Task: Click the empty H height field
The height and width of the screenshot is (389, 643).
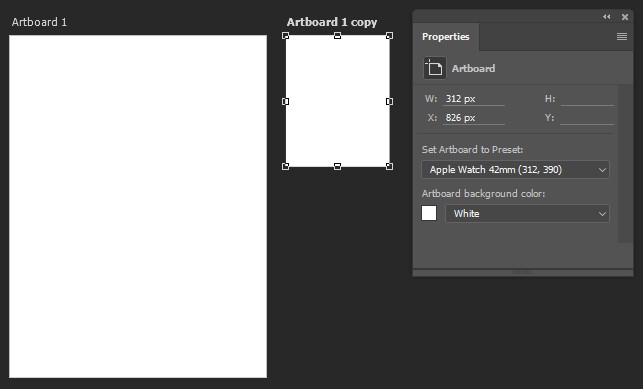Action: [x=587, y=99]
